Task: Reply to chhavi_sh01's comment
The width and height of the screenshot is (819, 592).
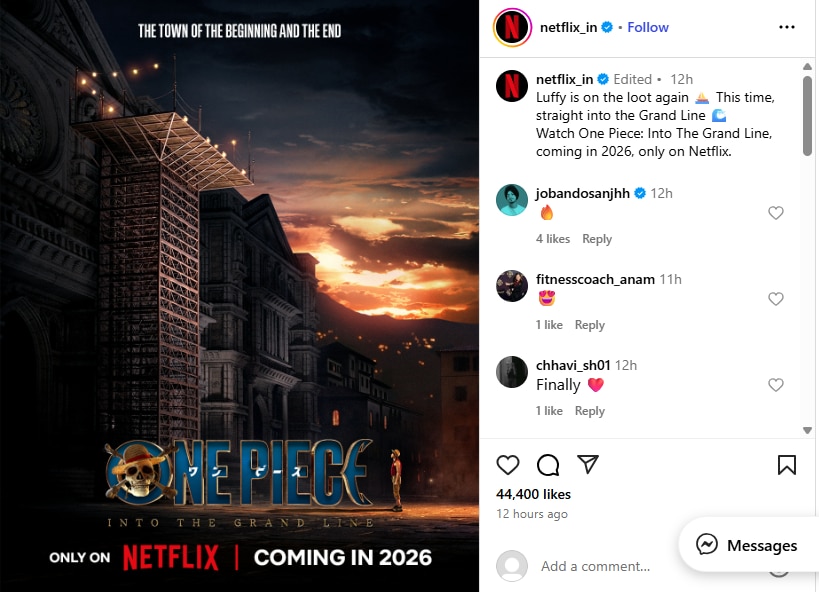Action: point(590,411)
